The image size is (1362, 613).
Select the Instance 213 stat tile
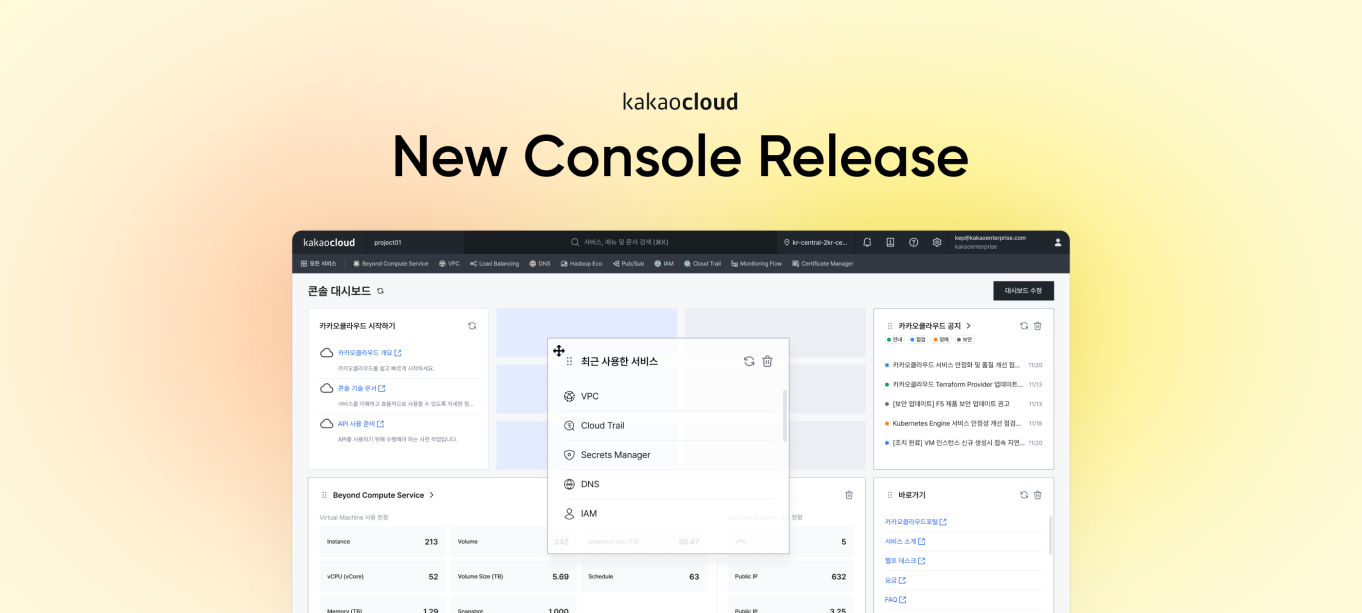[x=382, y=542]
